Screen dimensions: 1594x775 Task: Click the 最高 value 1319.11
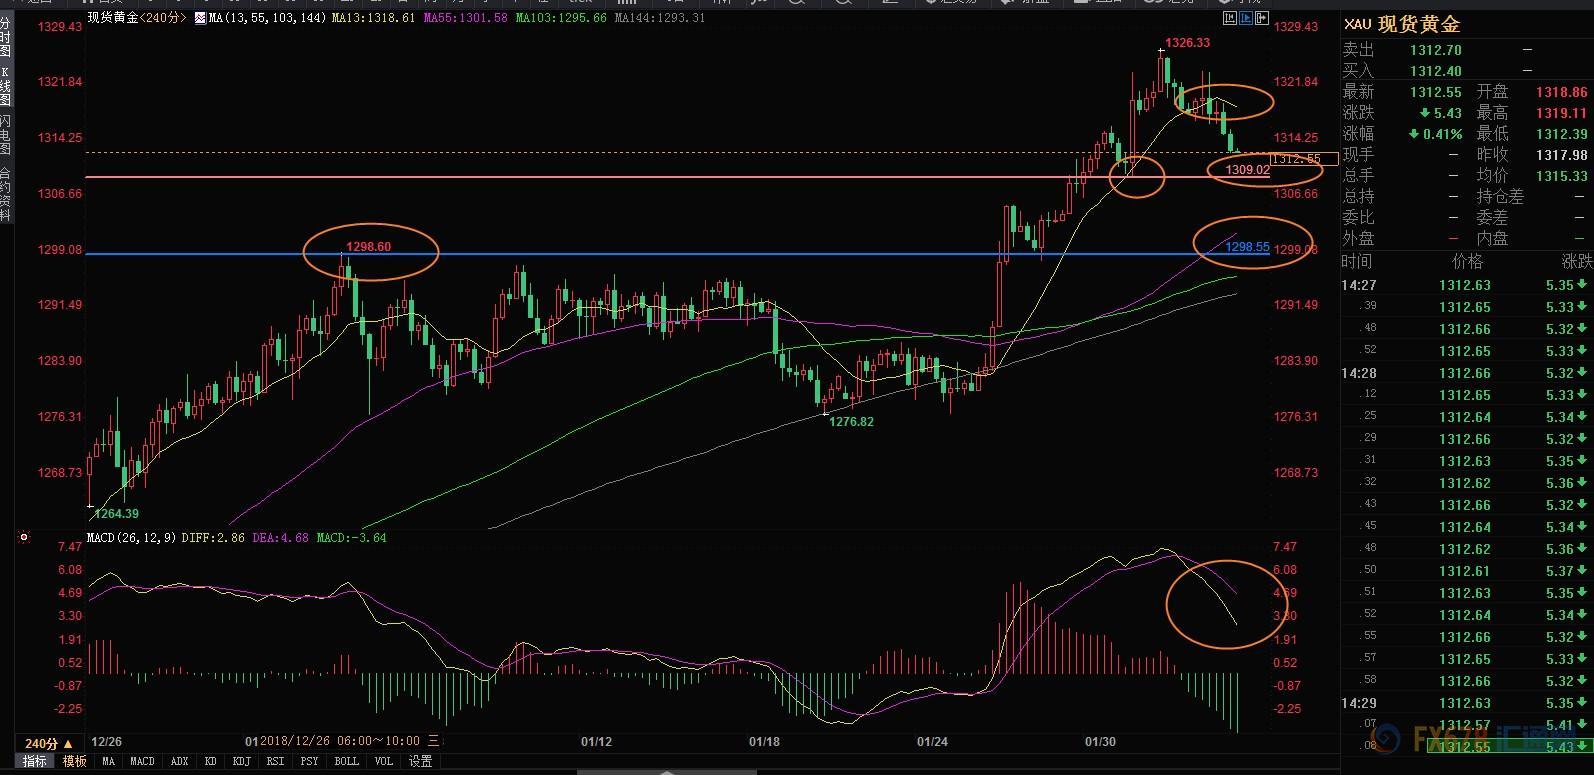point(1561,113)
